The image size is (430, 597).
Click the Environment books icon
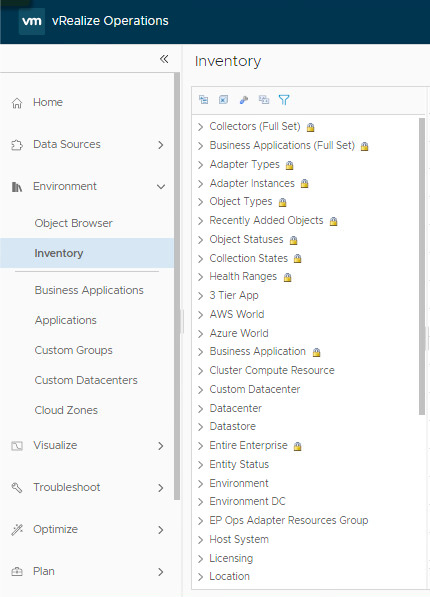pyautogui.click(x=17, y=187)
